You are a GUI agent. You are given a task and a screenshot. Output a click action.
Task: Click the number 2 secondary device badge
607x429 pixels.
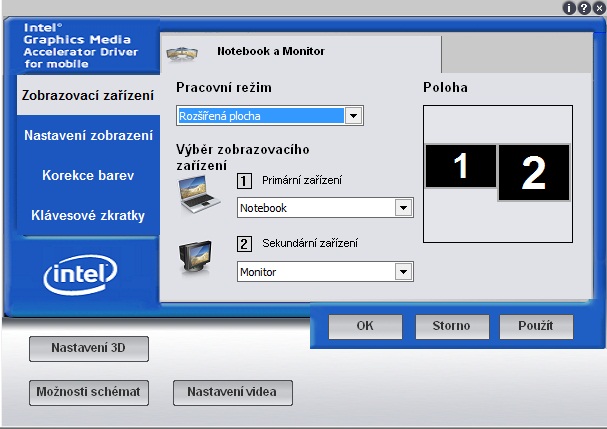click(x=244, y=244)
